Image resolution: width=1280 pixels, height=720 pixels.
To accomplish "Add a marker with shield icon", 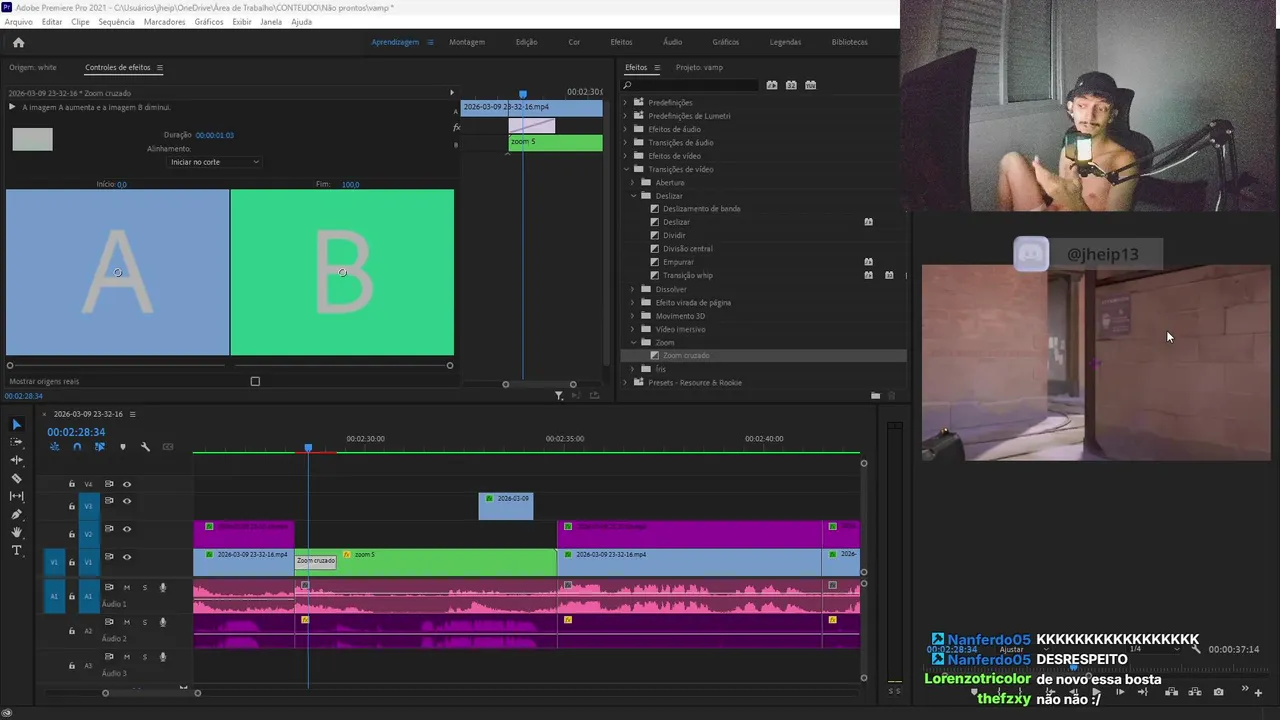I will 123,447.
